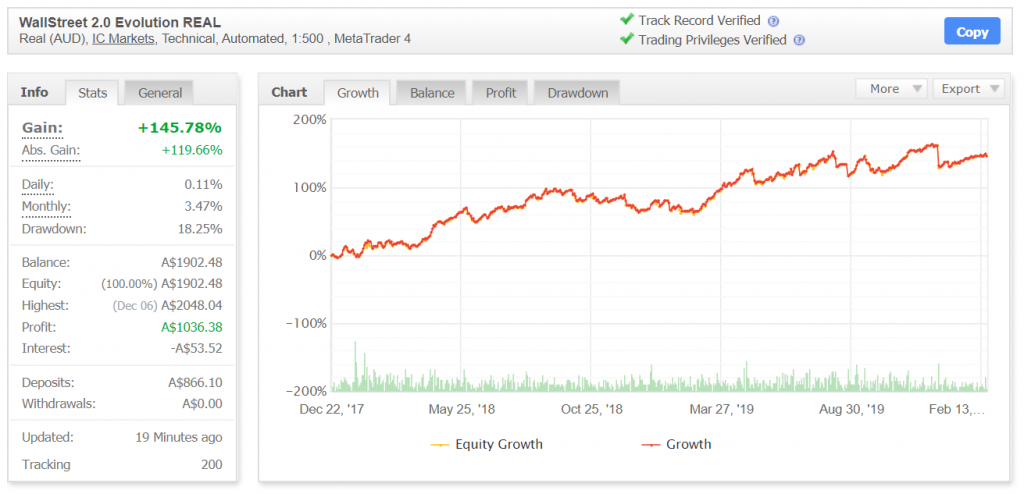Click the help icon beside Track Record Verified
Viewport: 1024px width, 494px height.
pyautogui.click(x=773, y=21)
